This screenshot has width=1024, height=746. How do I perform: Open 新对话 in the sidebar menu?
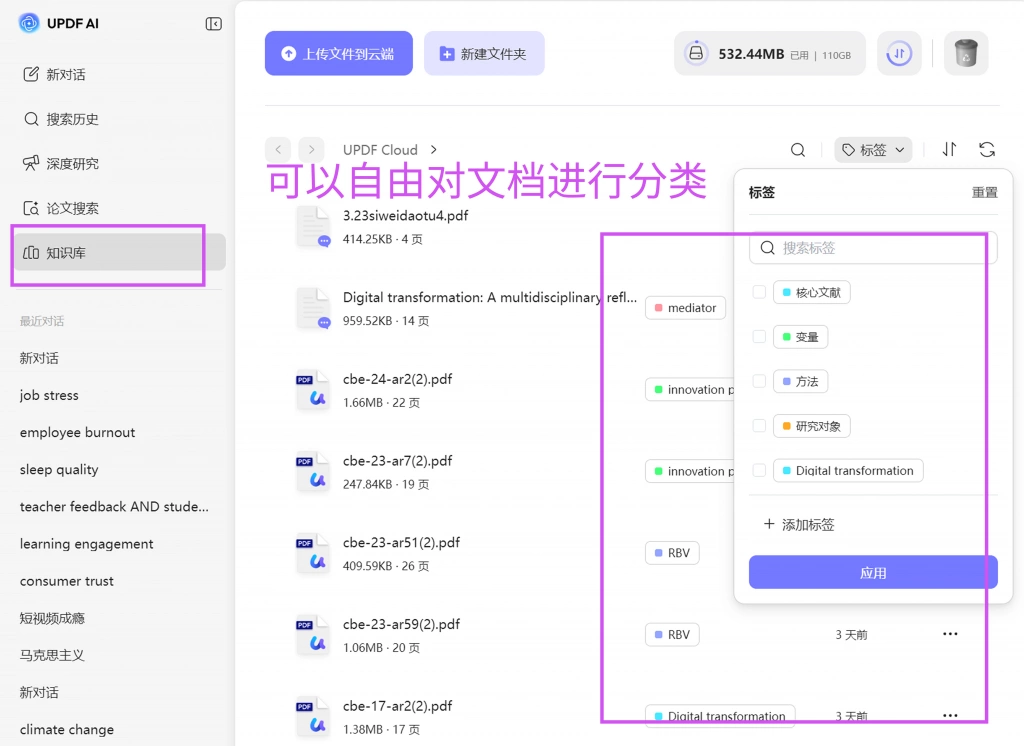tap(54, 74)
